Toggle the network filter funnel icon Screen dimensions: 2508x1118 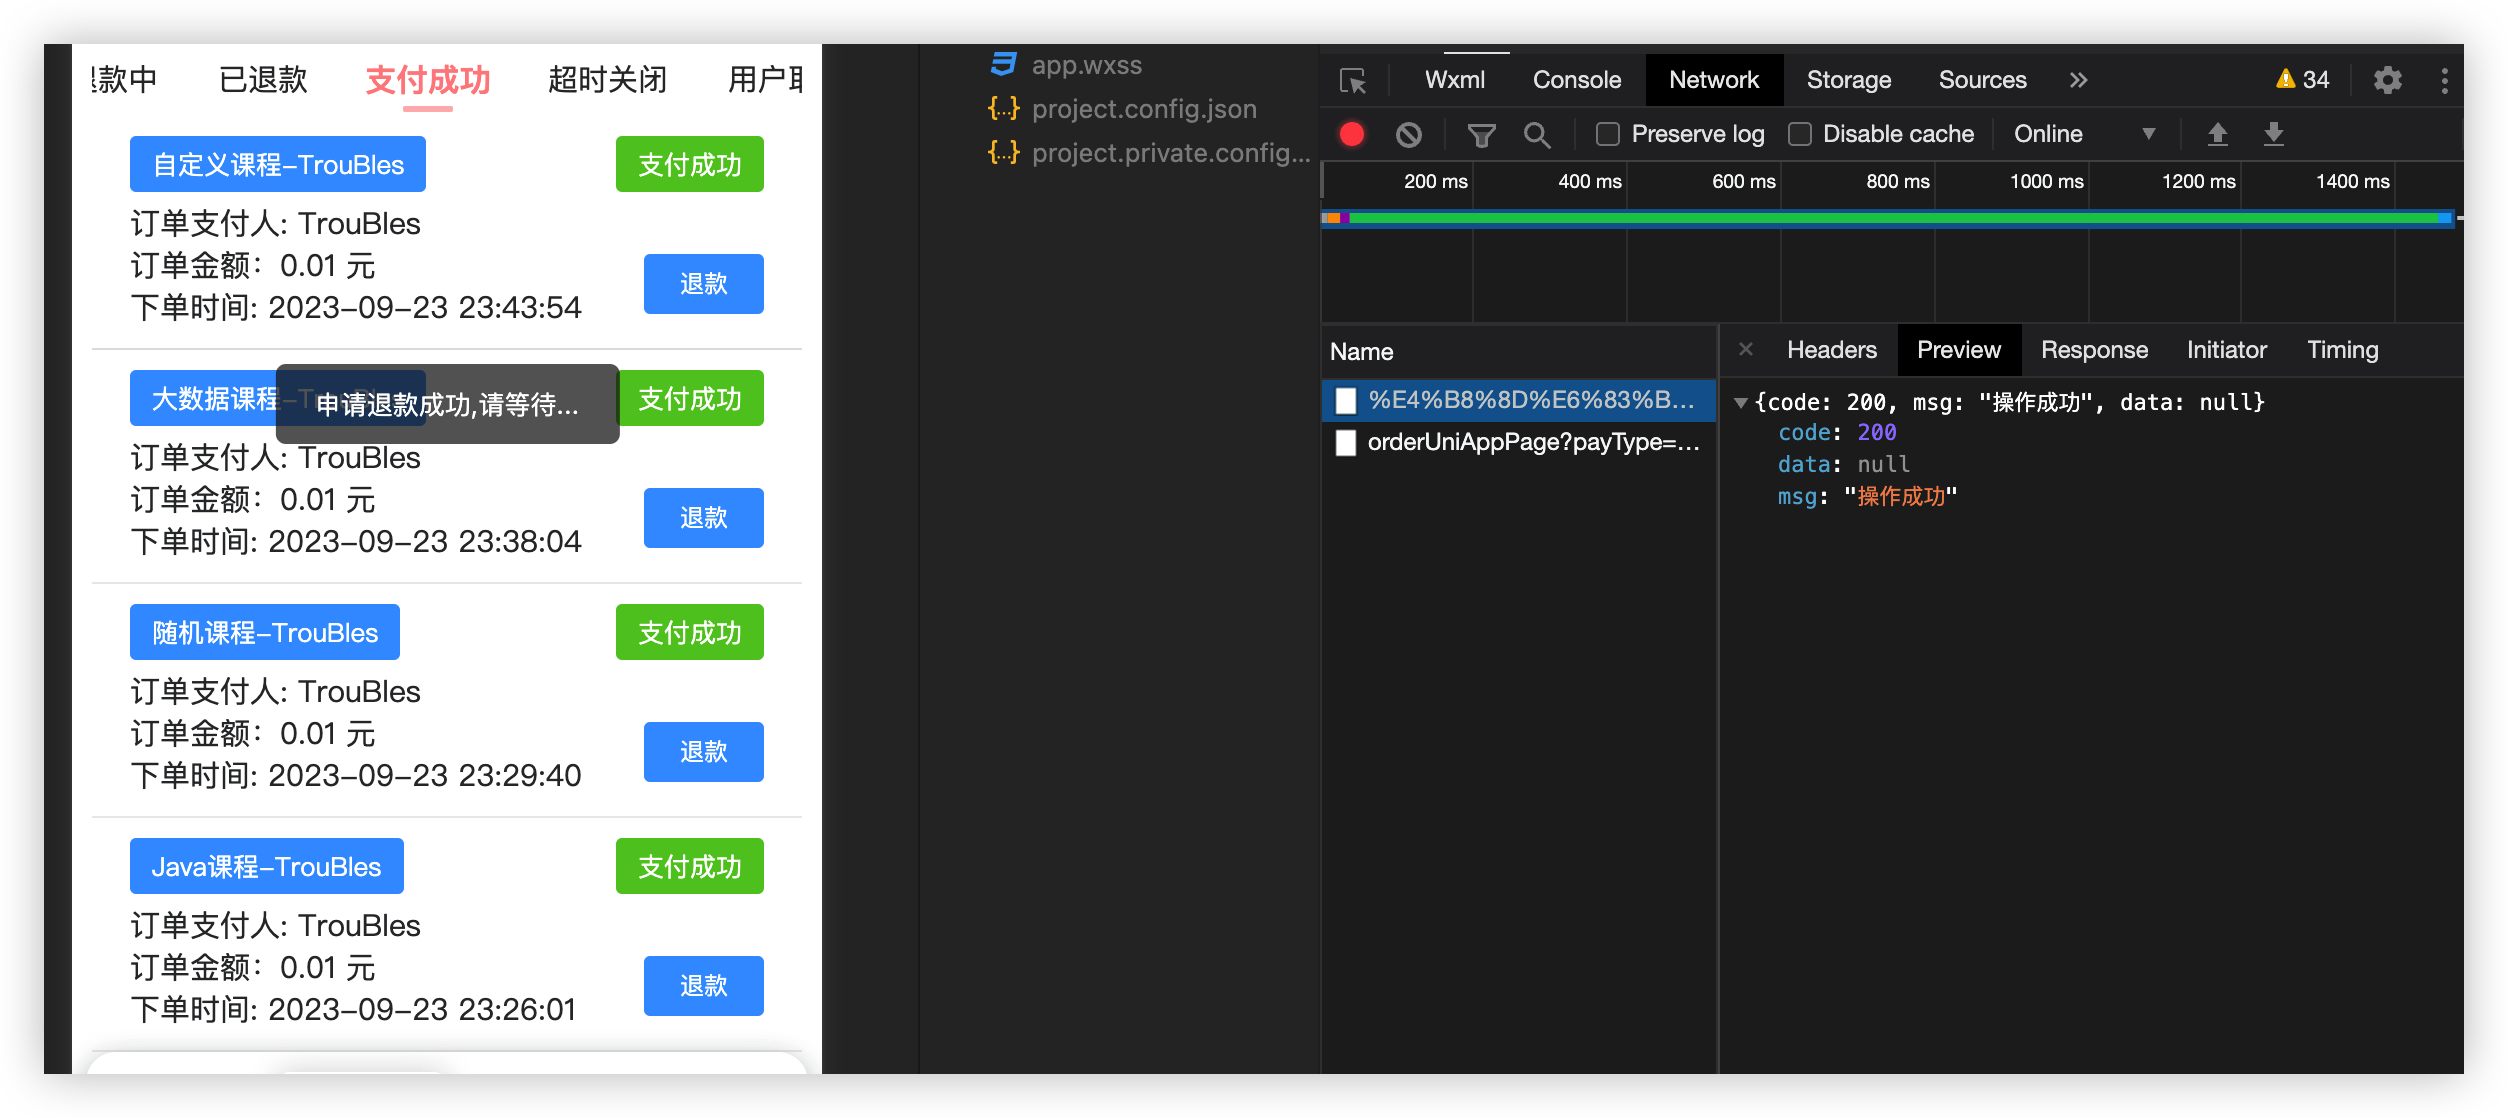click(x=1481, y=134)
